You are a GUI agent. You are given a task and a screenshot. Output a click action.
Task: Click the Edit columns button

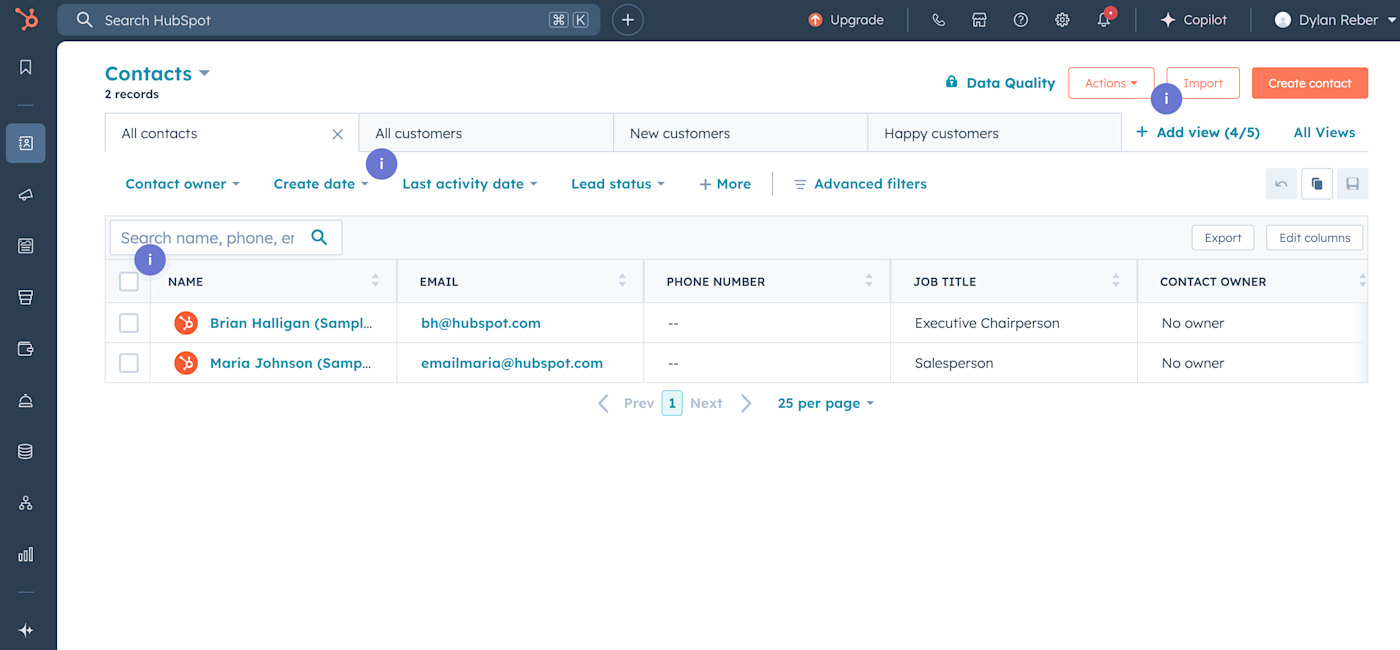[1315, 237]
